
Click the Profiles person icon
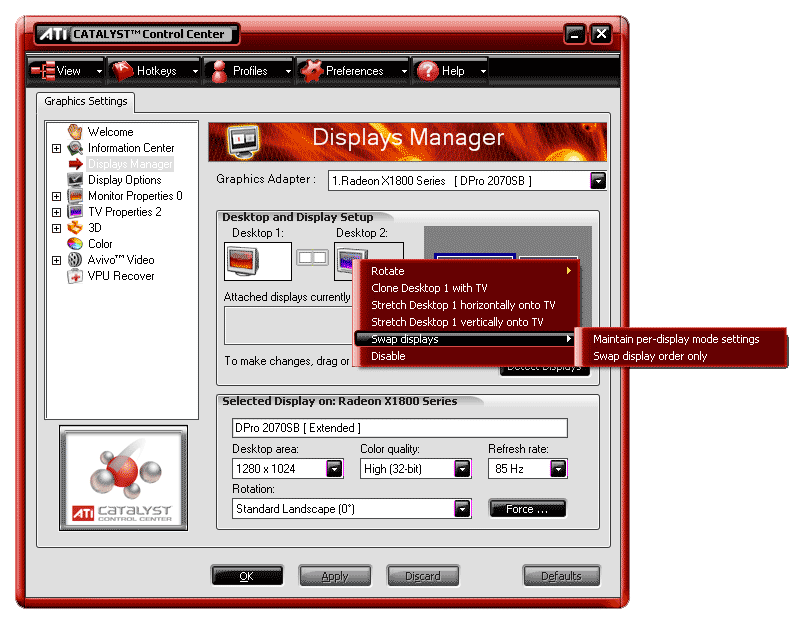click(219, 71)
